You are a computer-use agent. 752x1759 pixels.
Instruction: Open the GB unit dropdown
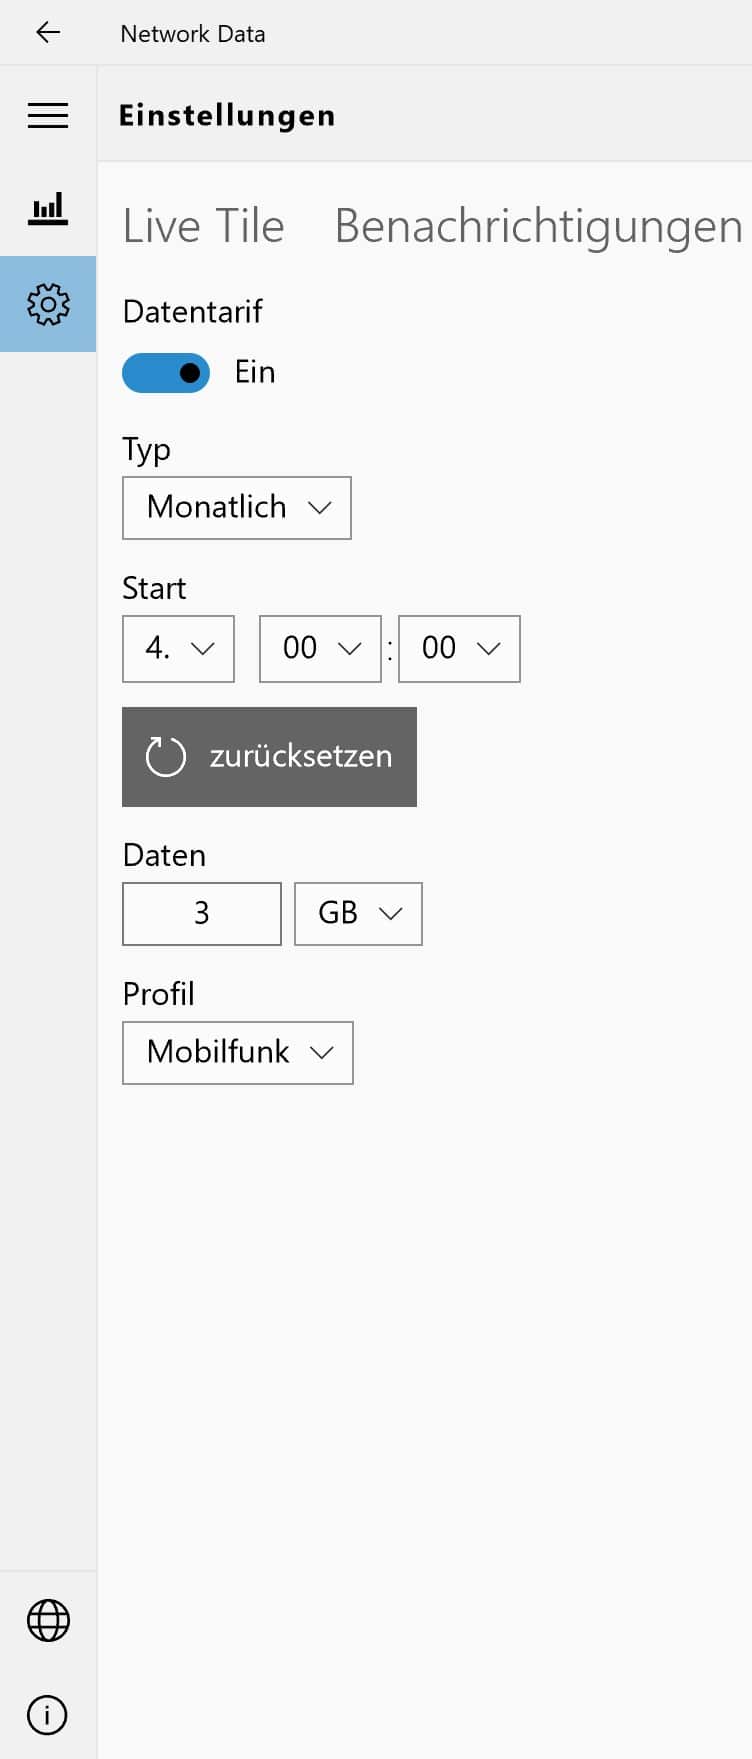coord(358,913)
